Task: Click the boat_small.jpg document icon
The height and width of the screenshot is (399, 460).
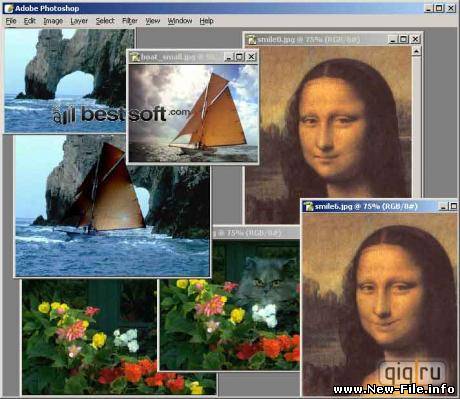Action: tap(135, 57)
